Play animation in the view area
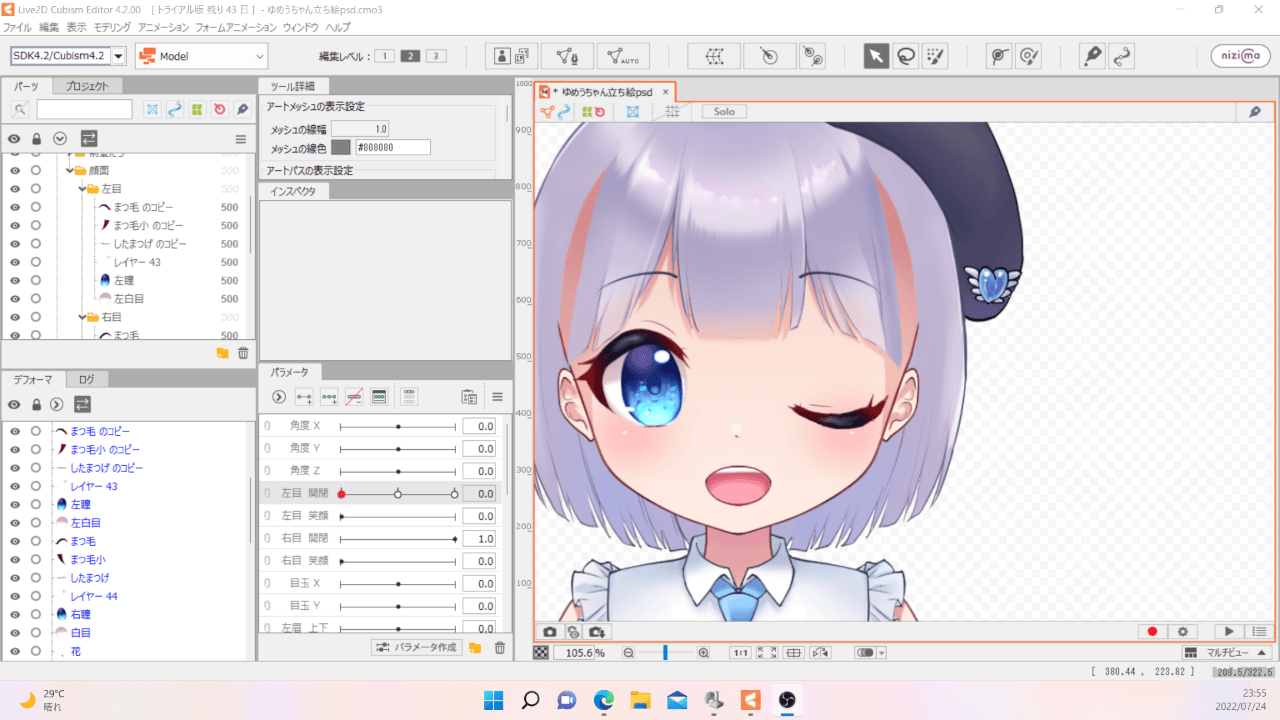1280x720 pixels. point(1228,632)
